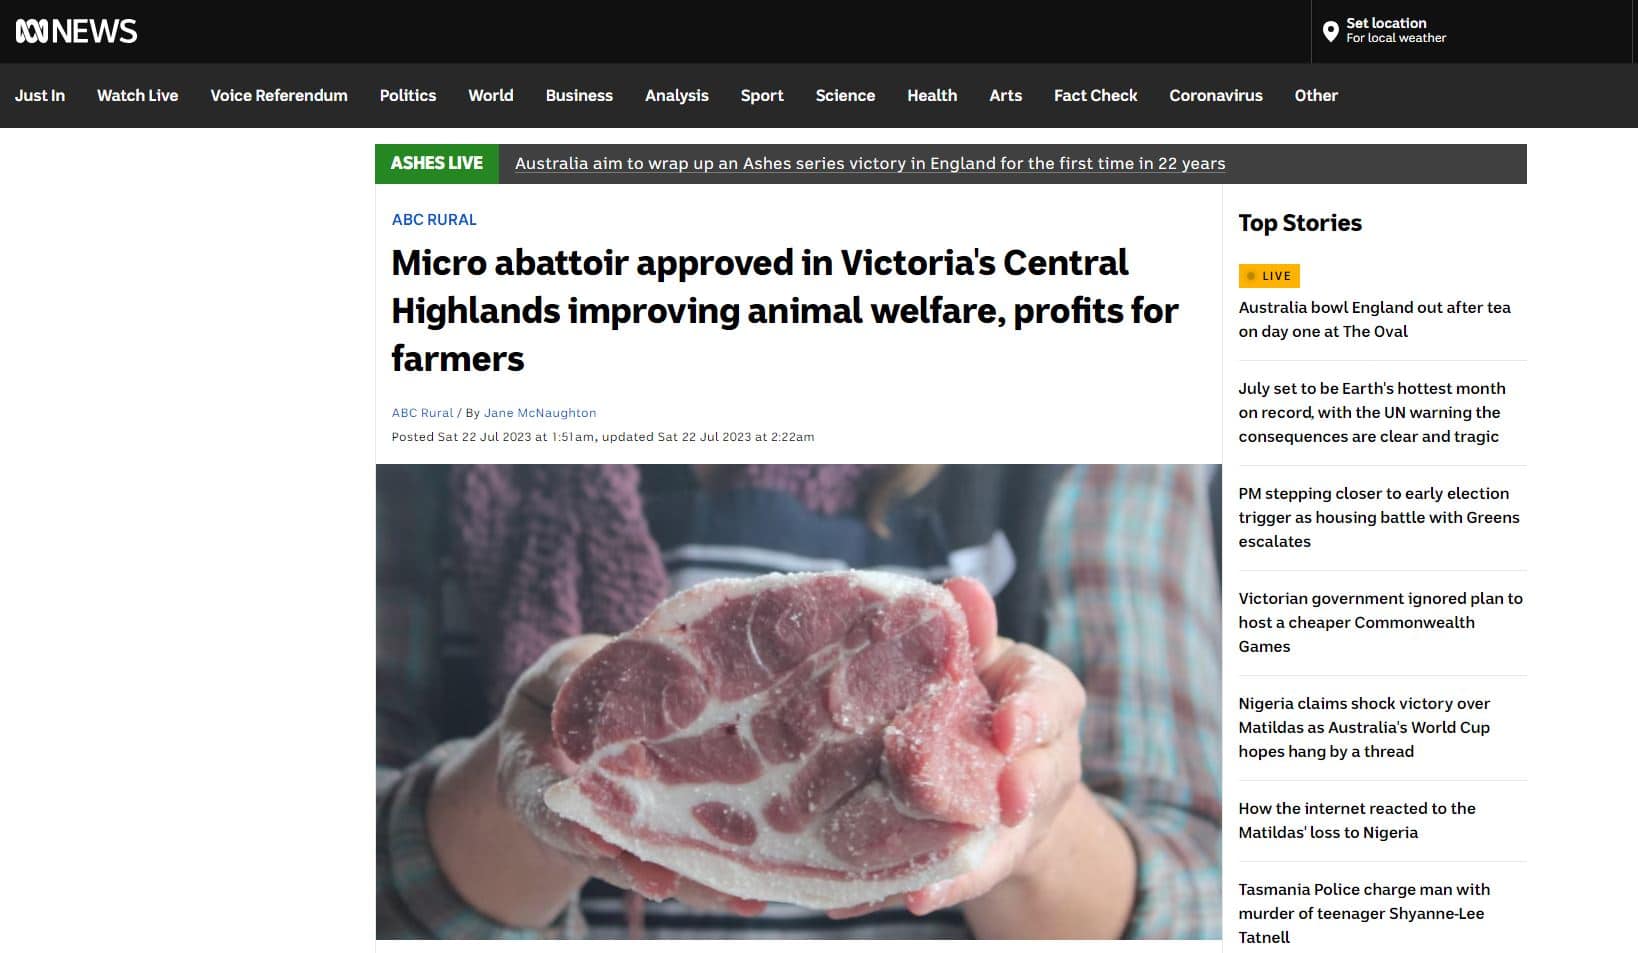The image size is (1638, 953).
Task: Open the PM early election trigger story
Action: [1378, 517]
